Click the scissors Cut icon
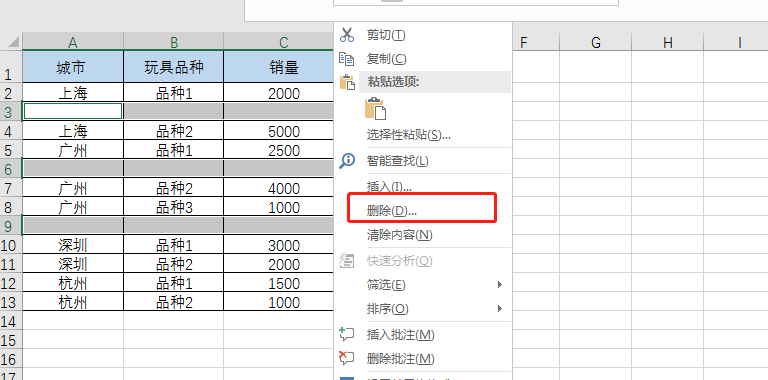Screen dimensions: 768x380 pyautogui.click(x=347, y=35)
